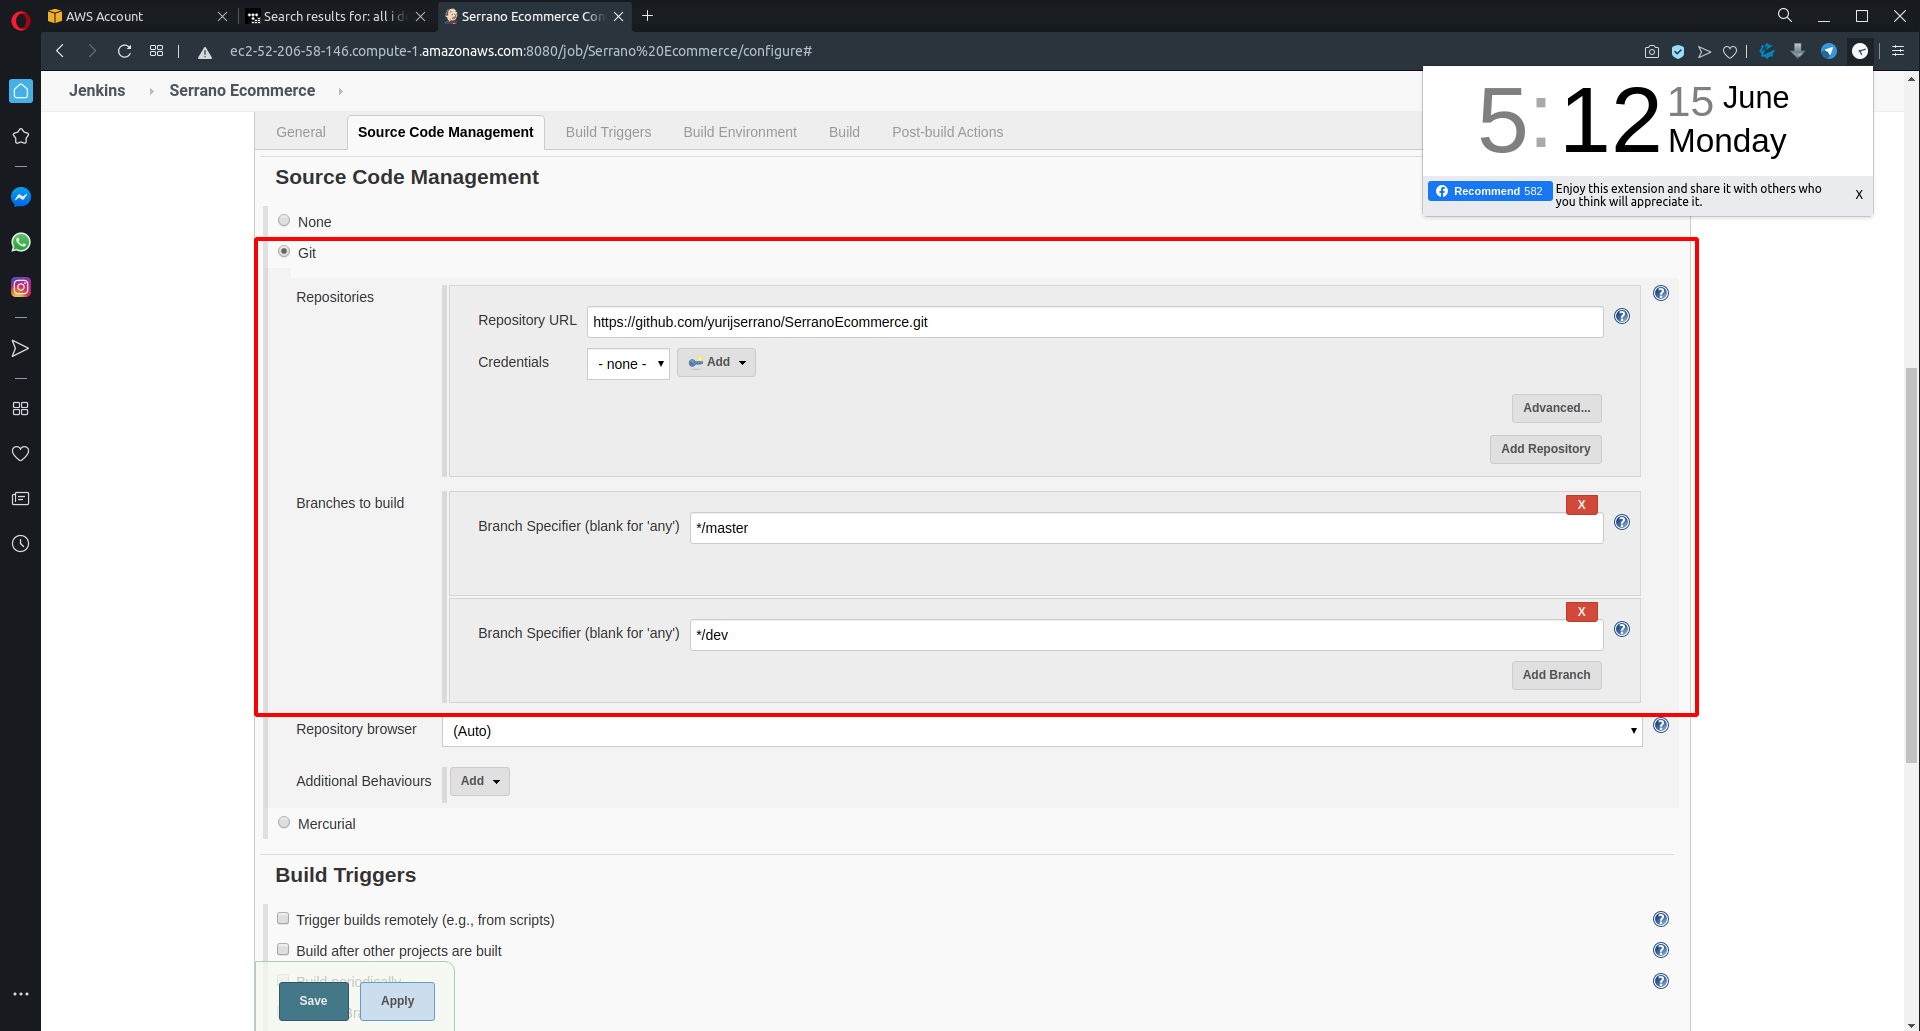
Task: Expand the breadcrumb arrow after Jenkins
Action: (151, 91)
